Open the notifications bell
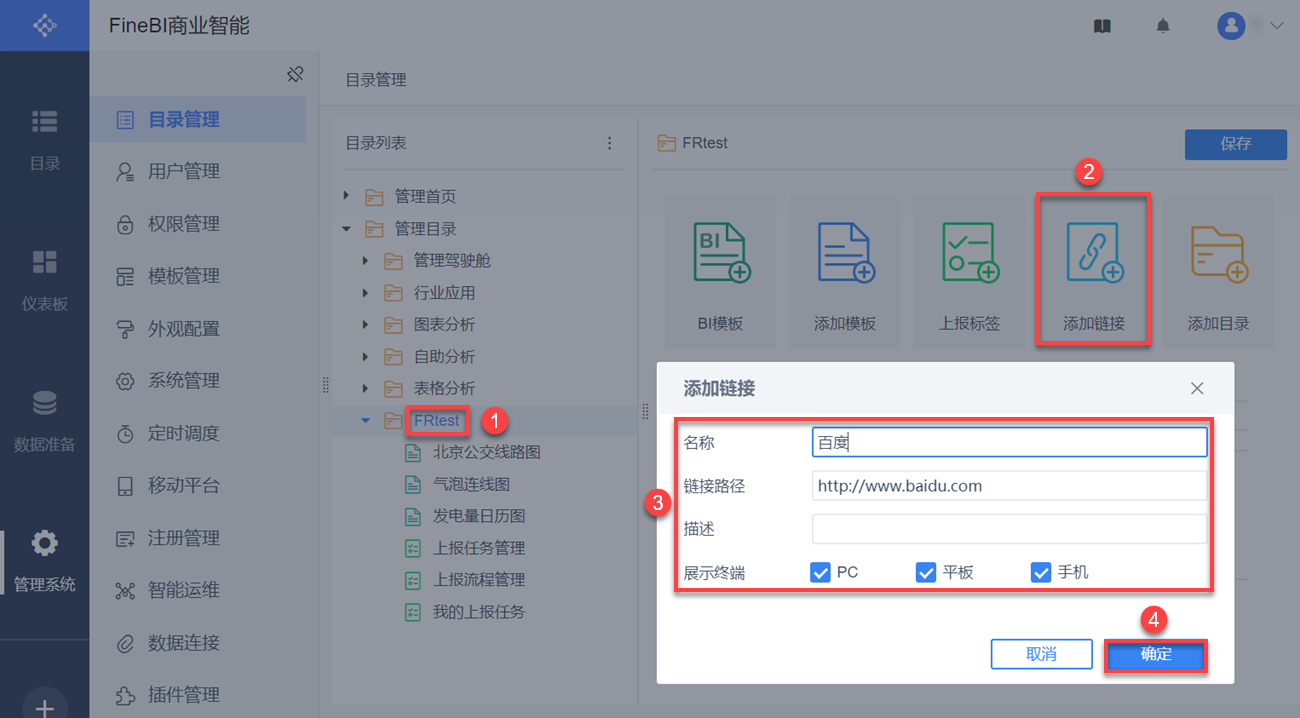Image resolution: width=1300 pixels, height=718 pixels. pos(1162,26)
